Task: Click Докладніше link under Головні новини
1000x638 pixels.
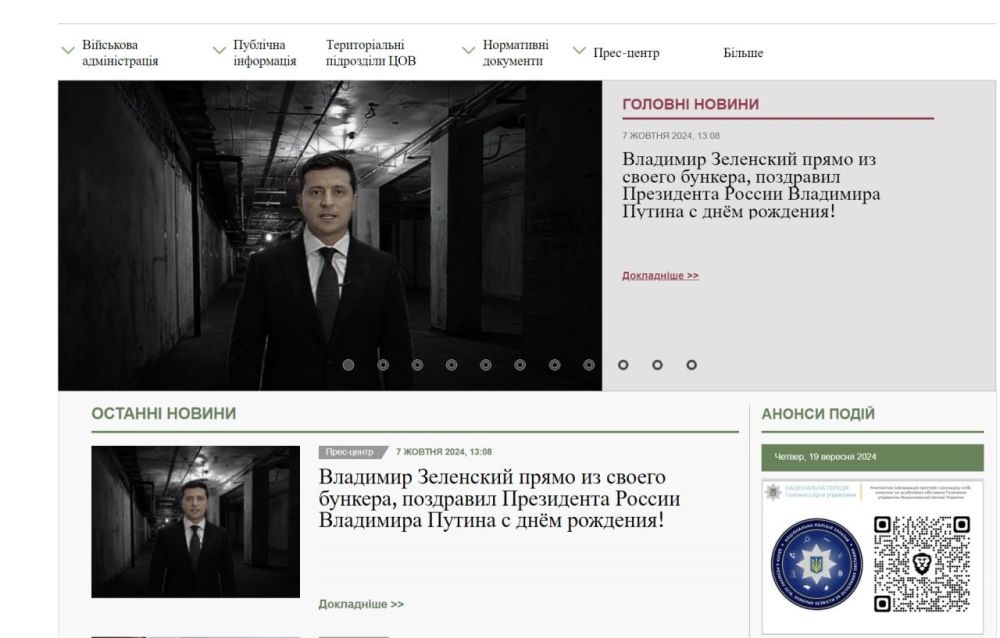Action: point(660,275)
